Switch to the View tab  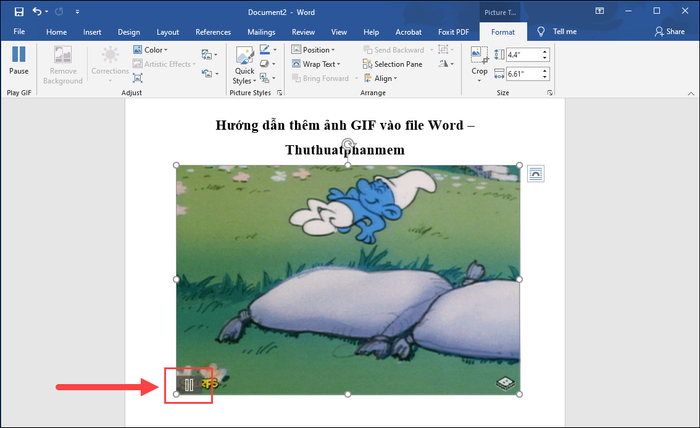click(x=339, y=32)
